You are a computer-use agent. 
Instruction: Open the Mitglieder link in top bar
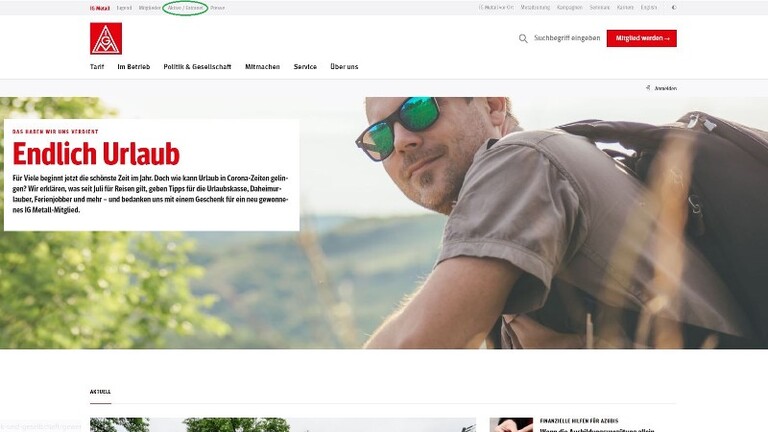tap(149, 8)
